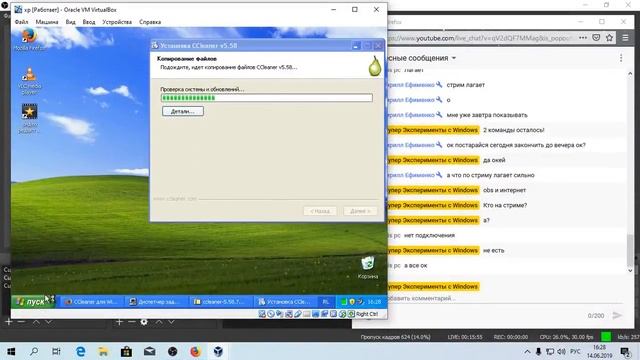Open the Windows Start menu
The width and height of the screenshot is (640, 360).
tap(11, 351)
